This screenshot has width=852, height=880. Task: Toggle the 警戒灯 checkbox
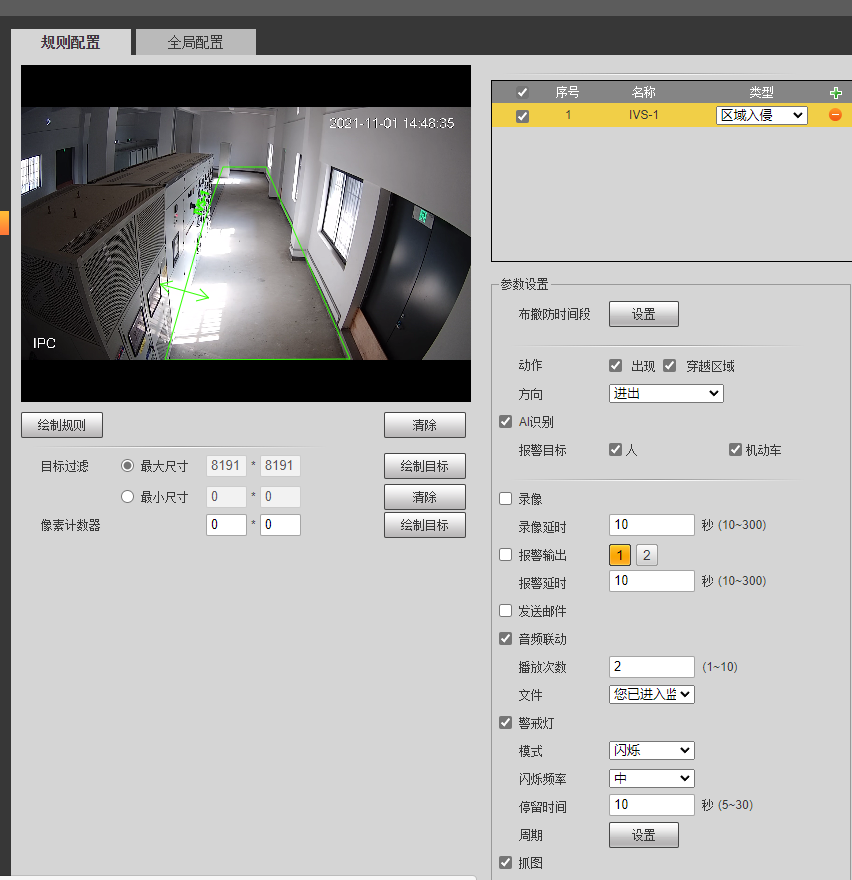pyautogui.click(x=505, y=723)
